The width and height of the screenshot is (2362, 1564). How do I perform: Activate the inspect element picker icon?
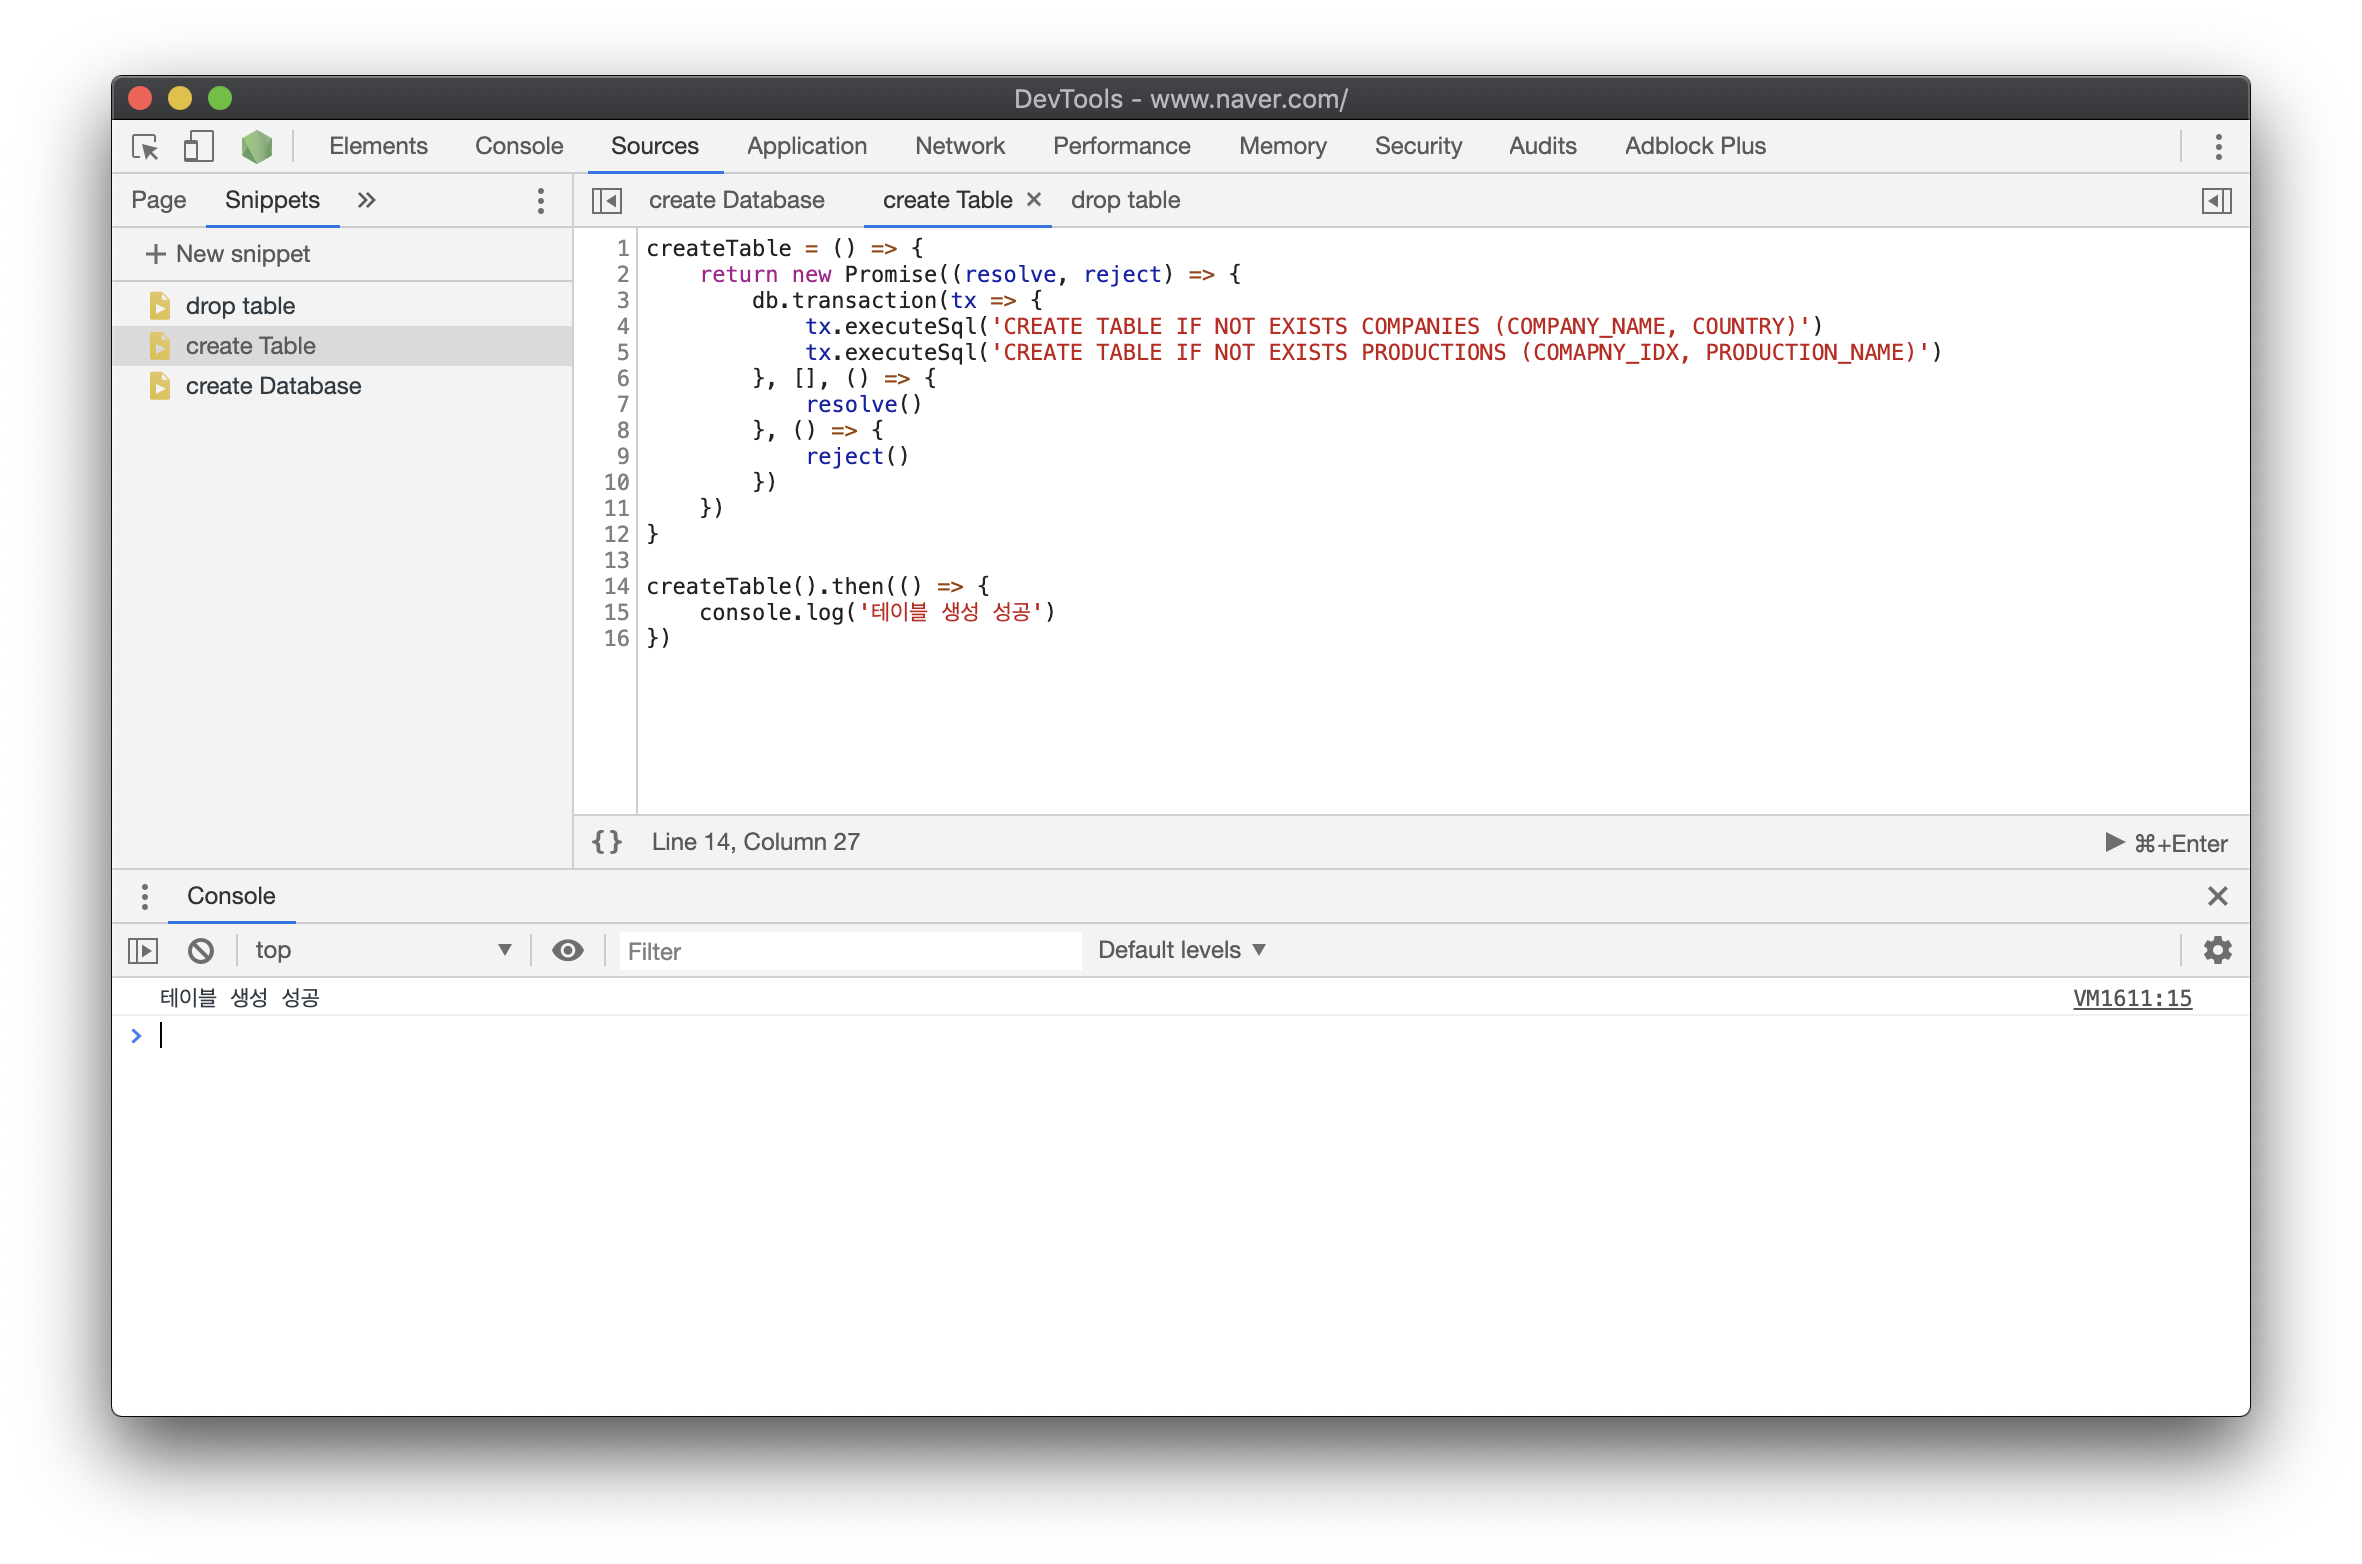point(145,147)
